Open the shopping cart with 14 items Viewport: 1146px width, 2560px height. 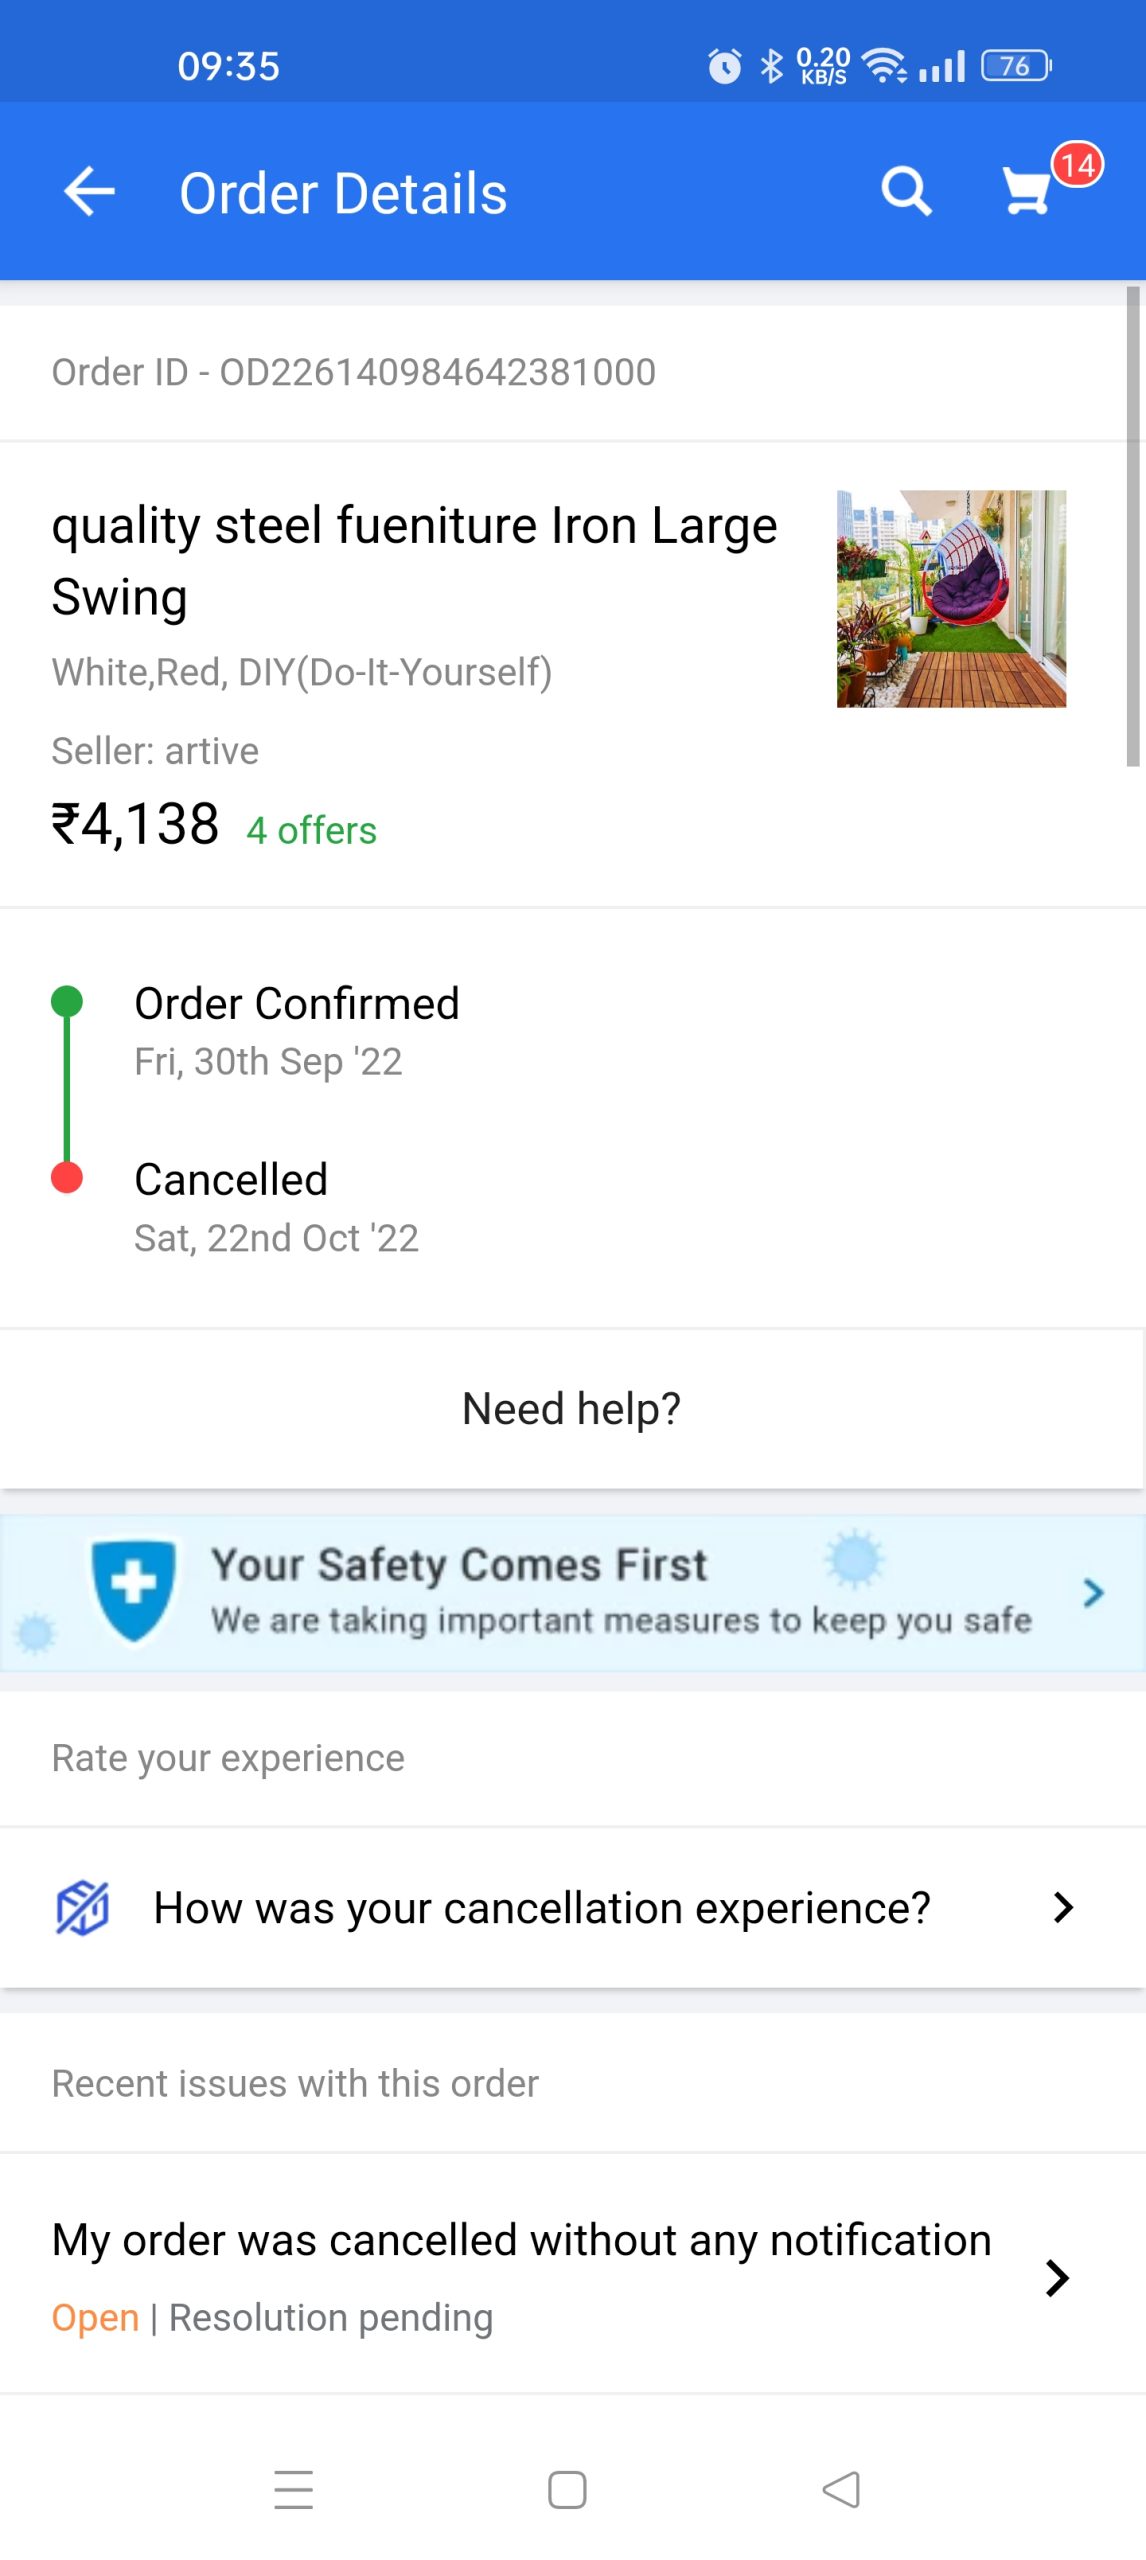click(x=1030, y=189)
